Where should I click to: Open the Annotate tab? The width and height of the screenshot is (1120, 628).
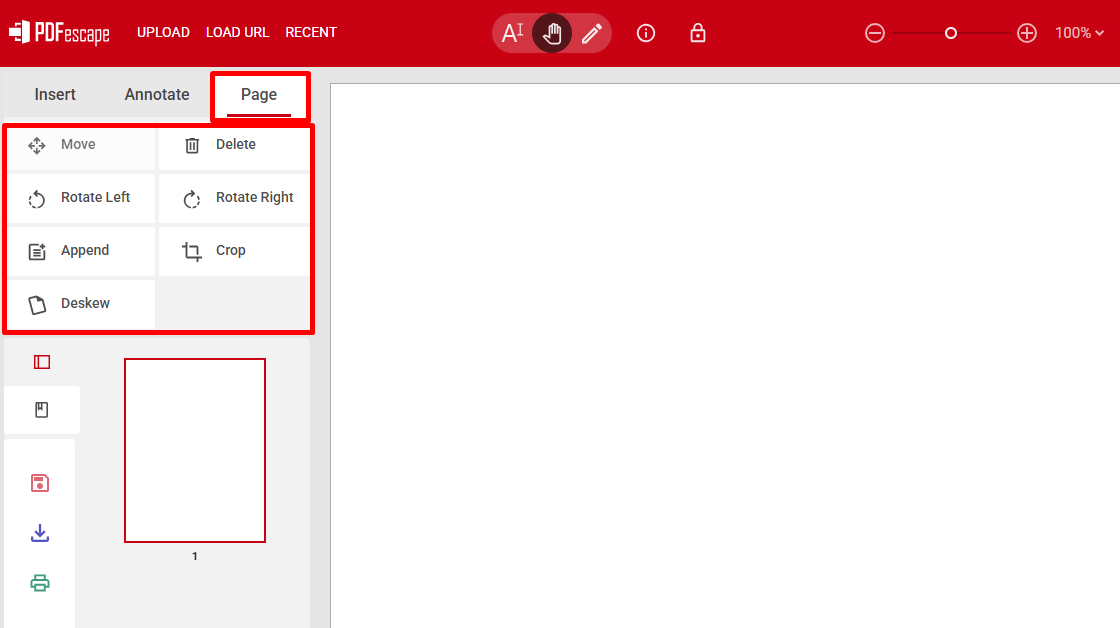pyautogui.click(x=157, y=94)
